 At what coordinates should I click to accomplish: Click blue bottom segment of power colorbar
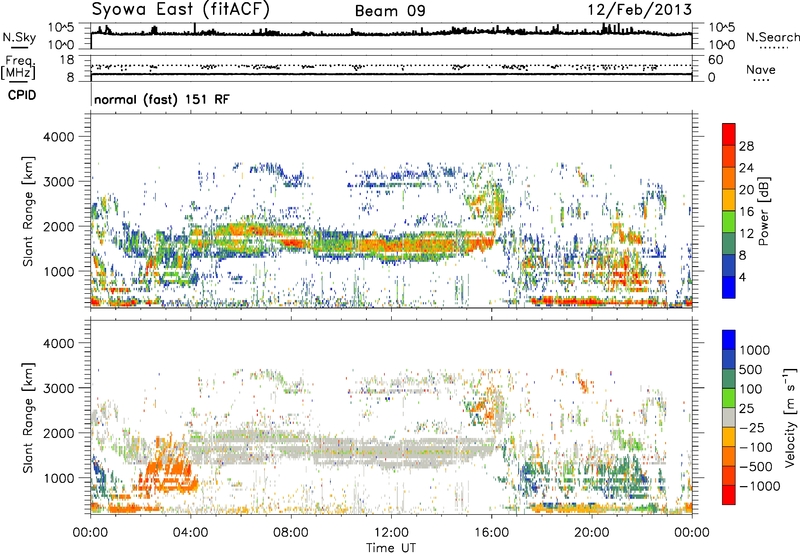point(729,287)
